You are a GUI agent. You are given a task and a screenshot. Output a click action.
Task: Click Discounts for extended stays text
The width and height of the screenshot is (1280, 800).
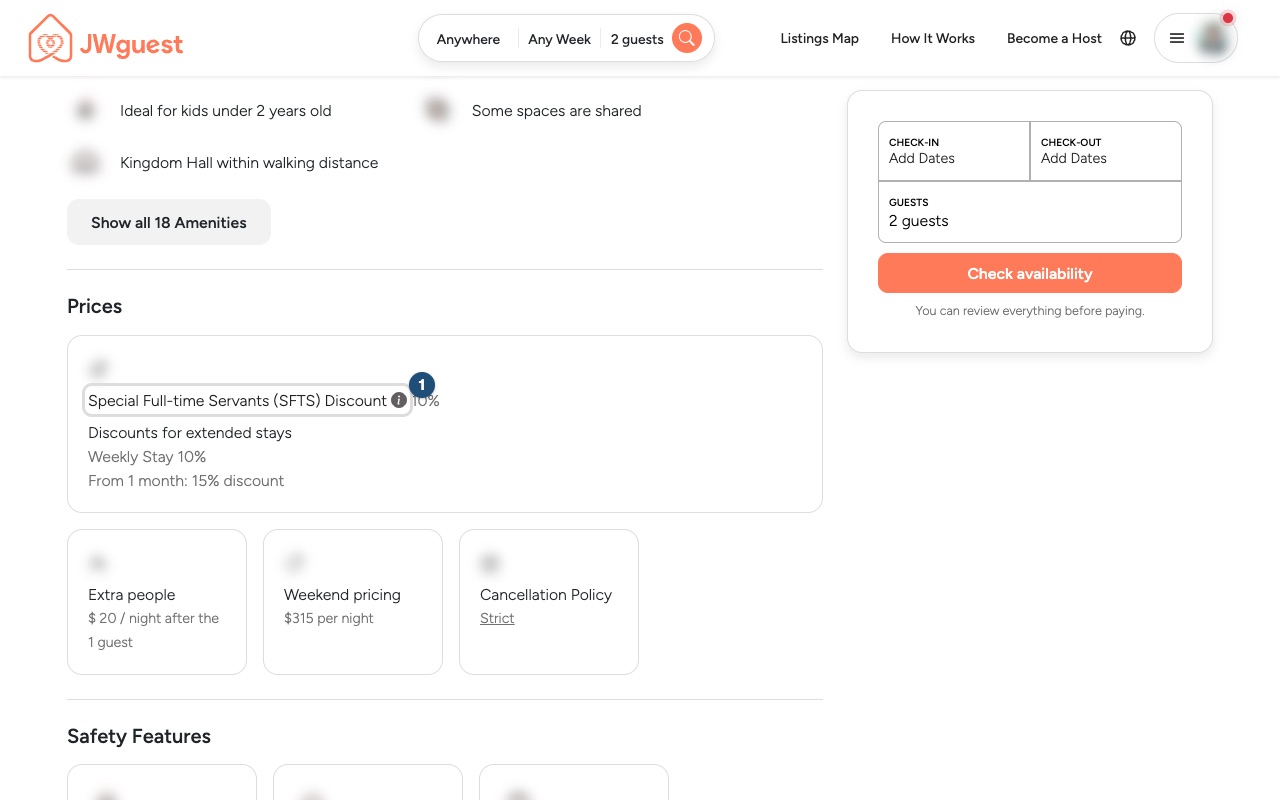[190, 433]
